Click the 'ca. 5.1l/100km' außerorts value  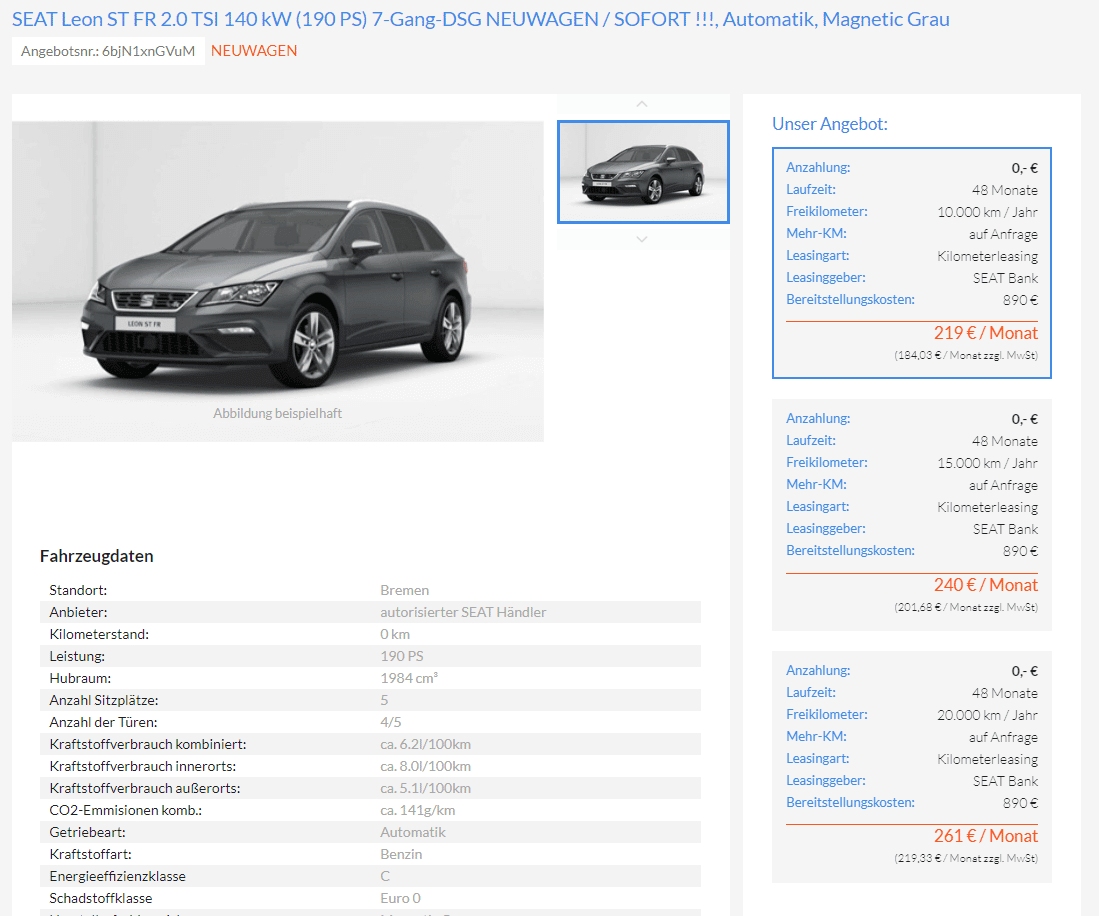tap(425, 788)
